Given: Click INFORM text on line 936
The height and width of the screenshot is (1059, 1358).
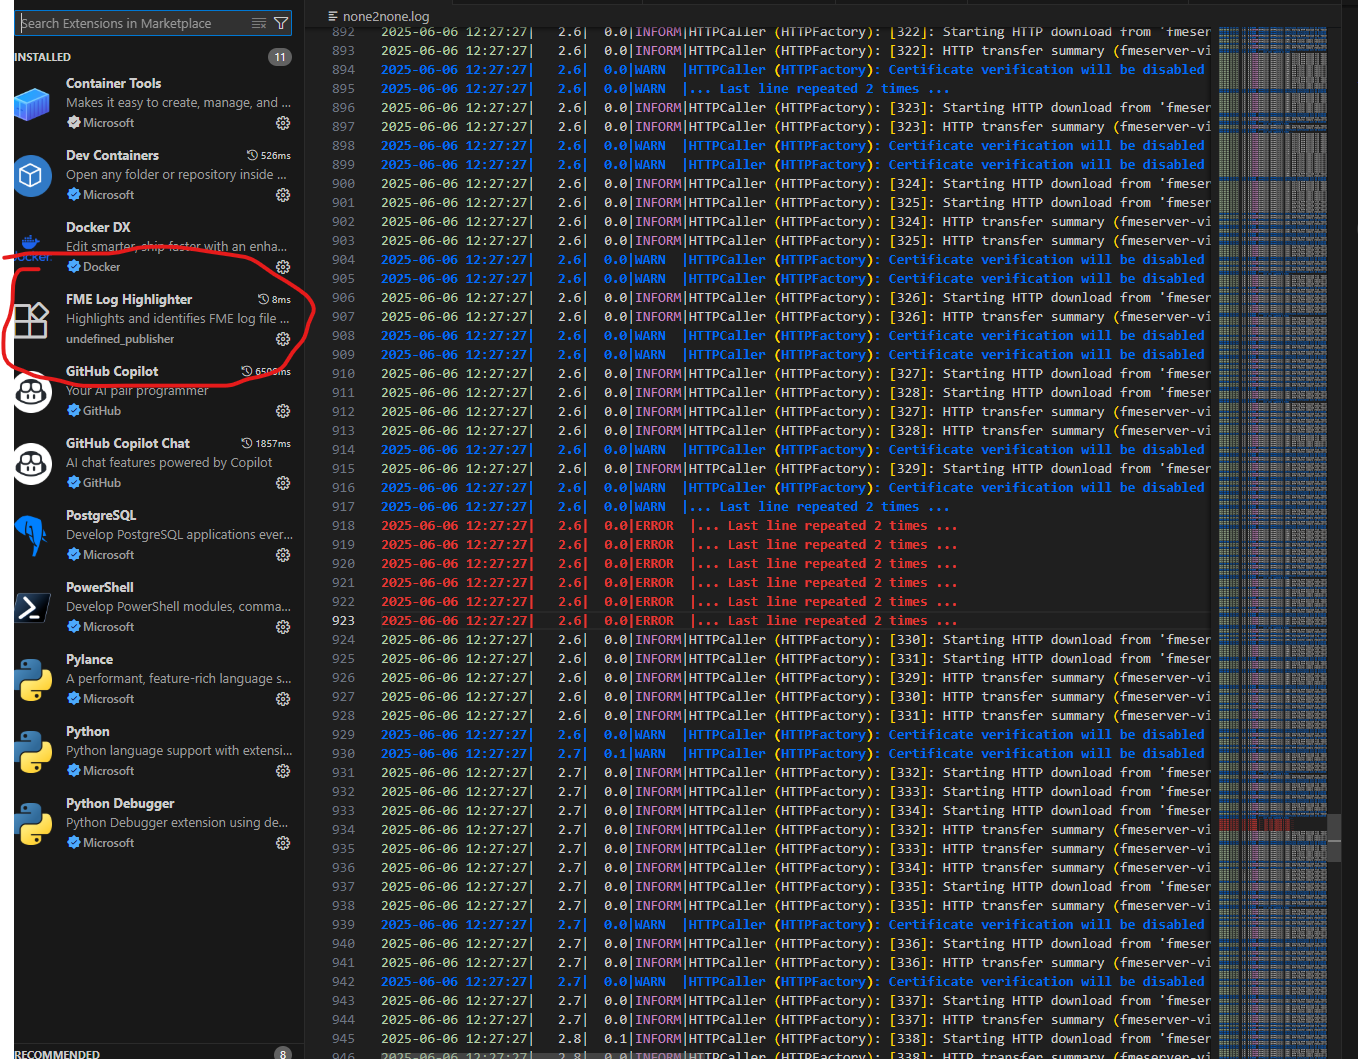Looking at the screenshot, I should pyautogui.click(x=658, y=868).
